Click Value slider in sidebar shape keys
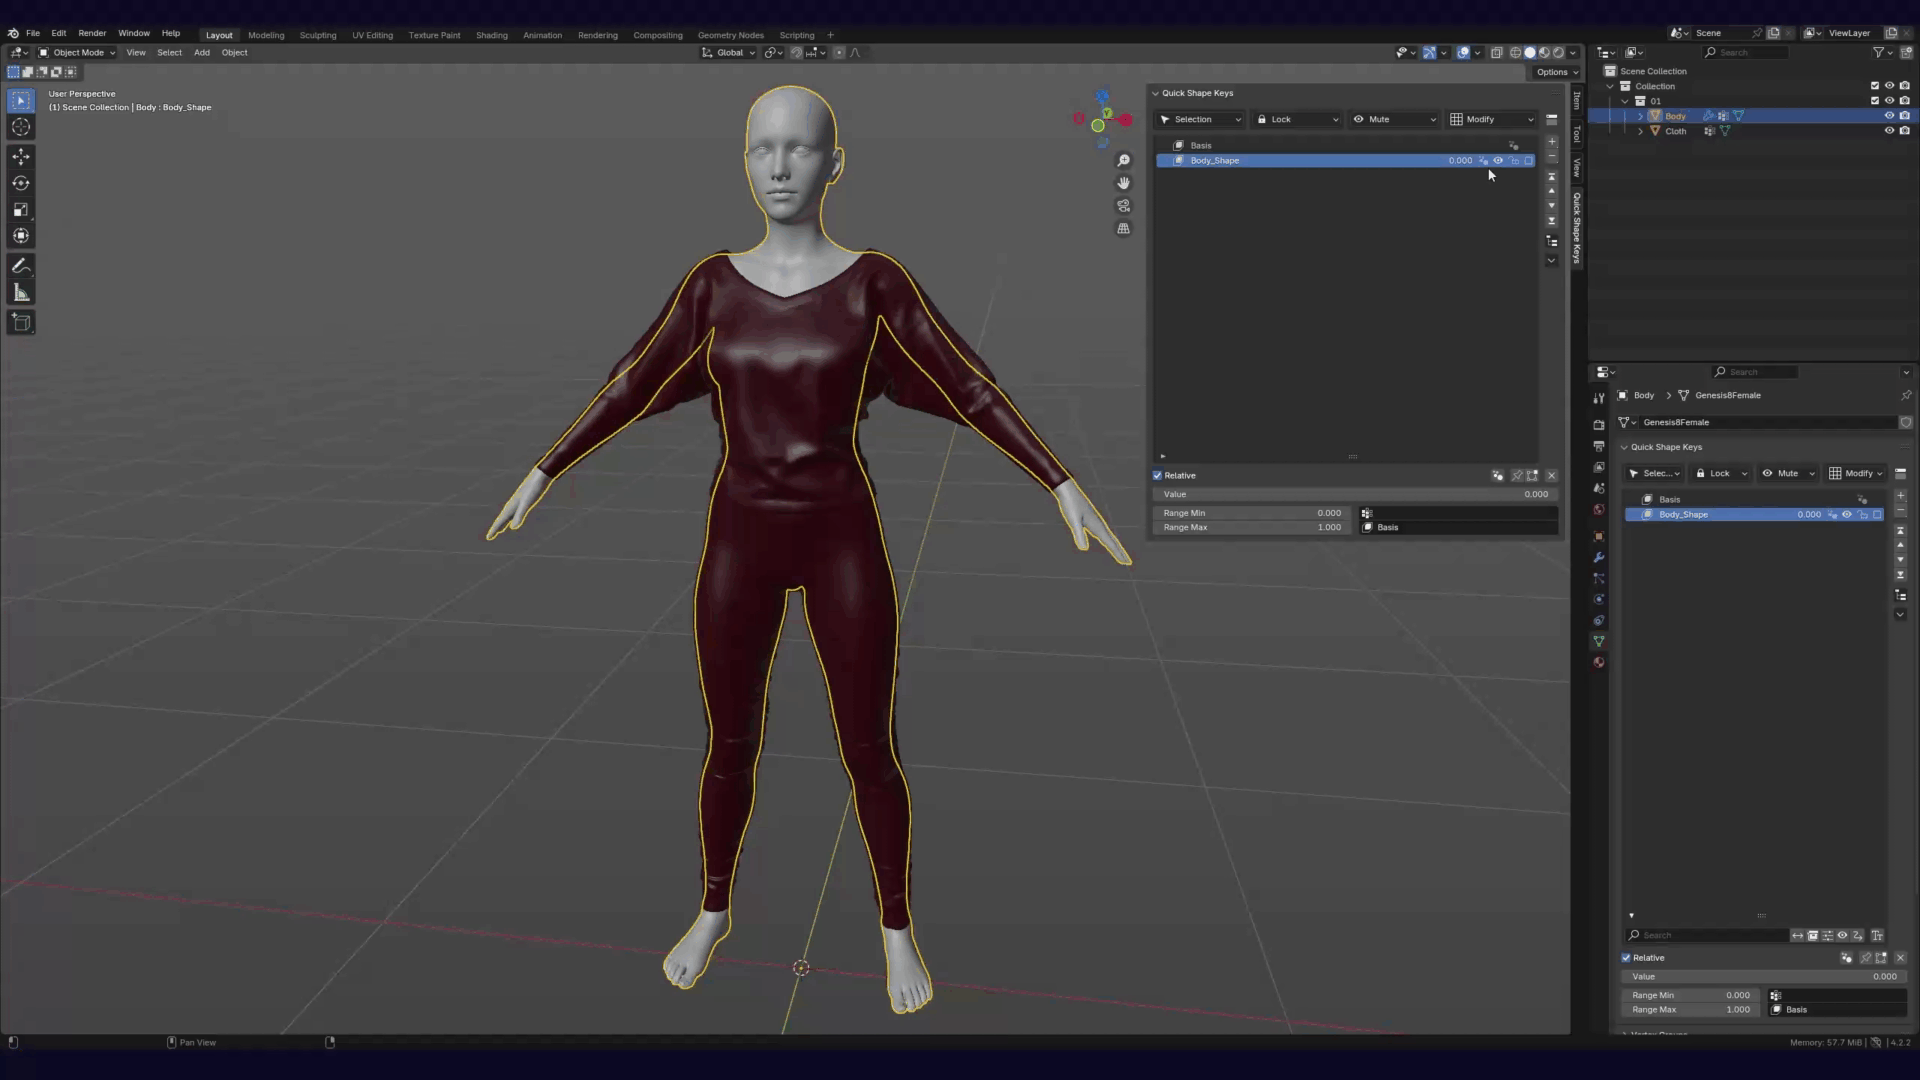Viewport: 1920px width, 1080px height. pos(1355,495)
